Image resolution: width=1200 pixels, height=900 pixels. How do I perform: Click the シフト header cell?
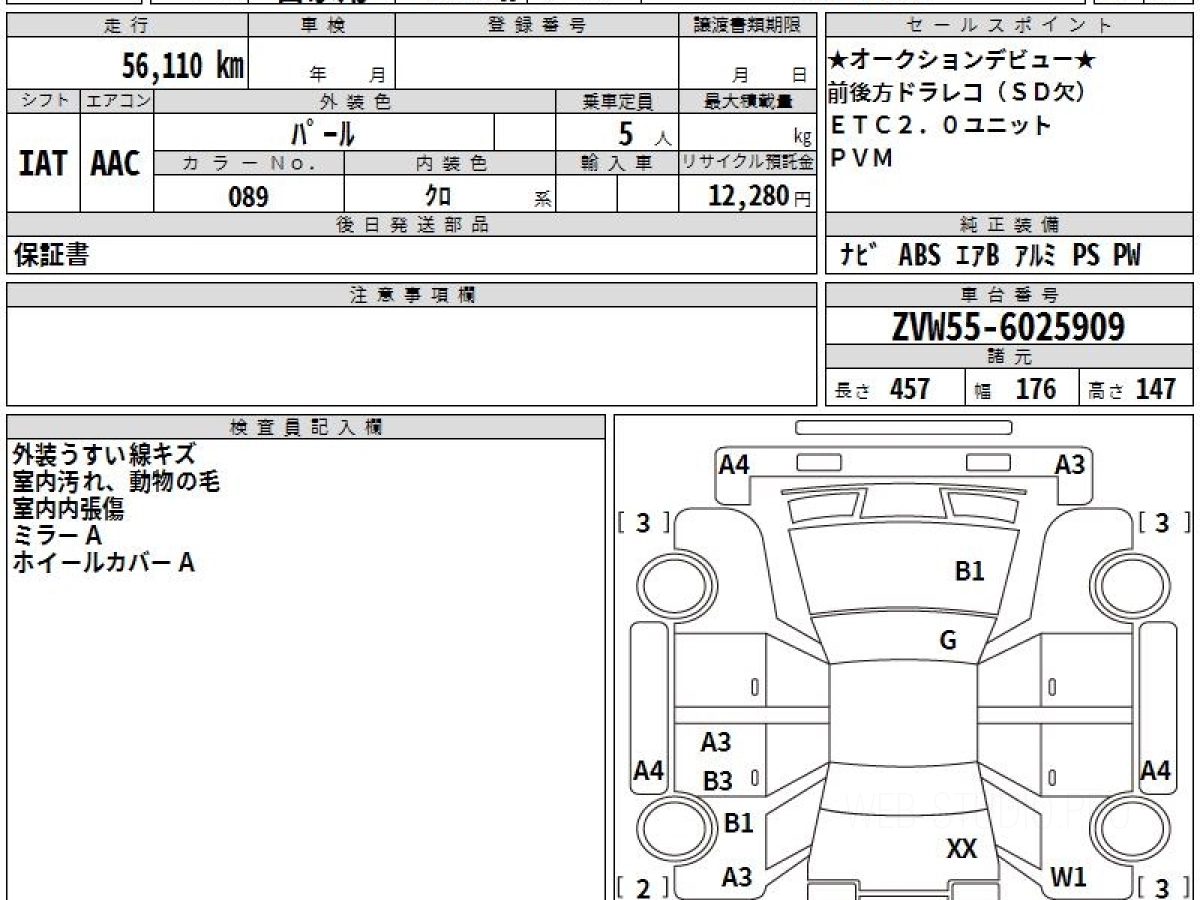click(43, 101)
